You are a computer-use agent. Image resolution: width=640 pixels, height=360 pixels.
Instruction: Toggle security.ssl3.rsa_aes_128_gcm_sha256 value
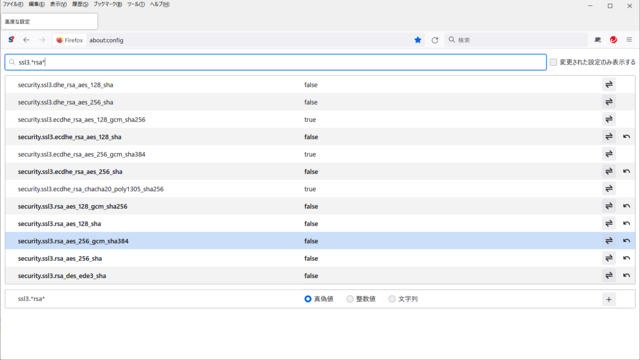[609, 206]
